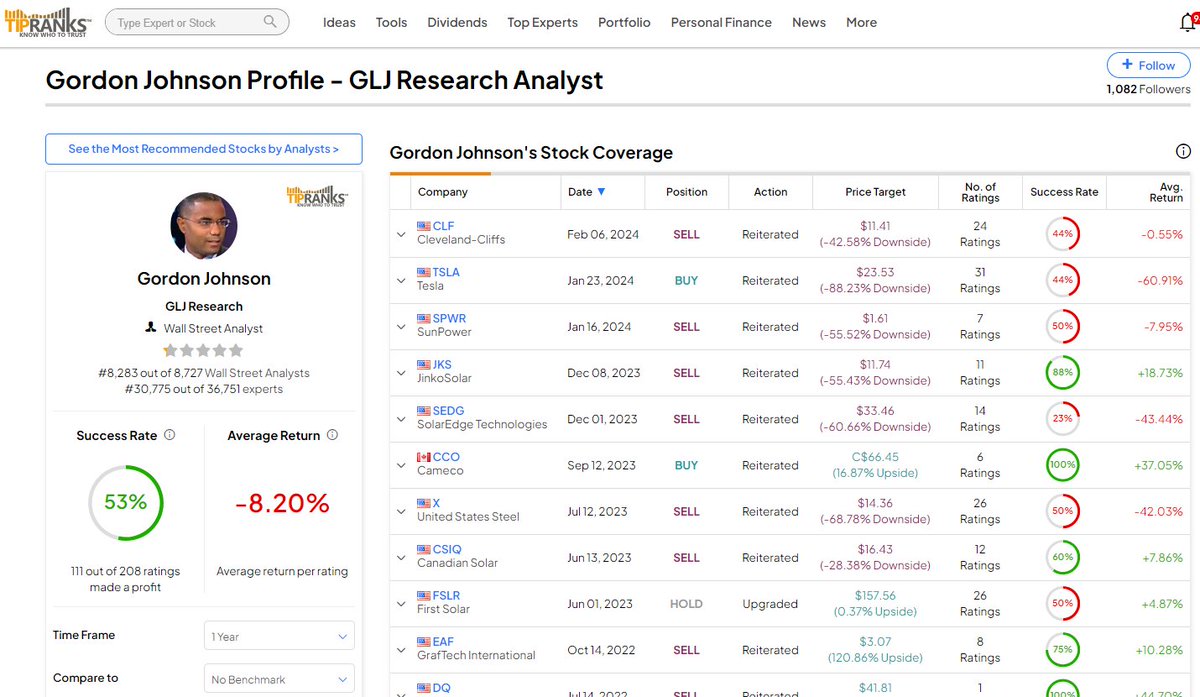Click the 100% success circle for Cameco
The width and height of the screenshot is (1200, 697).
coord(1063,465)
